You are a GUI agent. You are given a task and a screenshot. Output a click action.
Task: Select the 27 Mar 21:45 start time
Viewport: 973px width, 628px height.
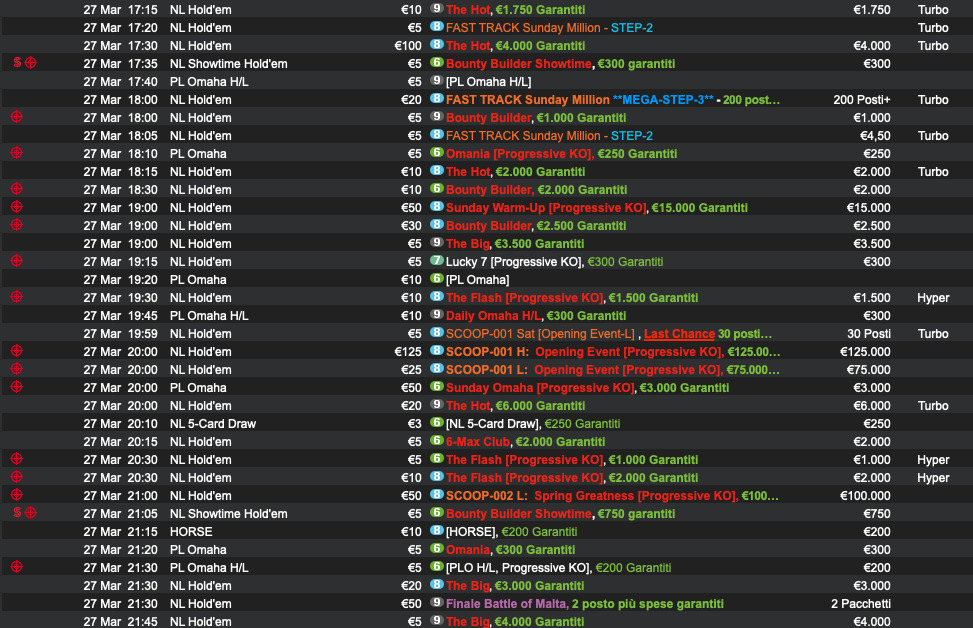coord(120,621)
